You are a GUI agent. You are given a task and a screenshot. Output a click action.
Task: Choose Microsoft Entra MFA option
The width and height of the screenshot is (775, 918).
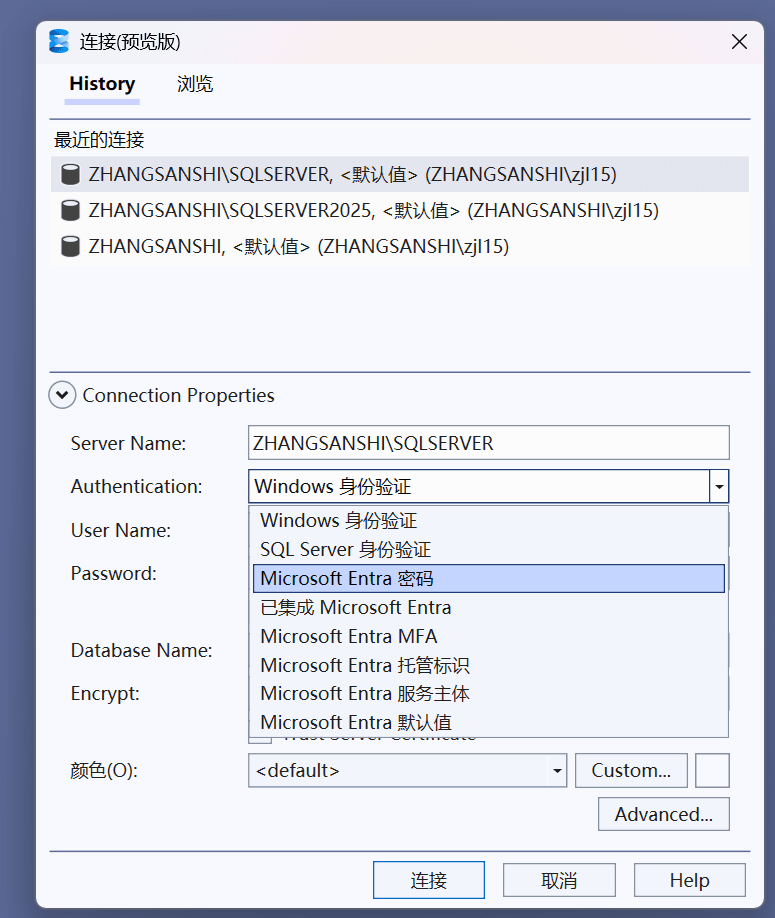[x=489, y=636]
